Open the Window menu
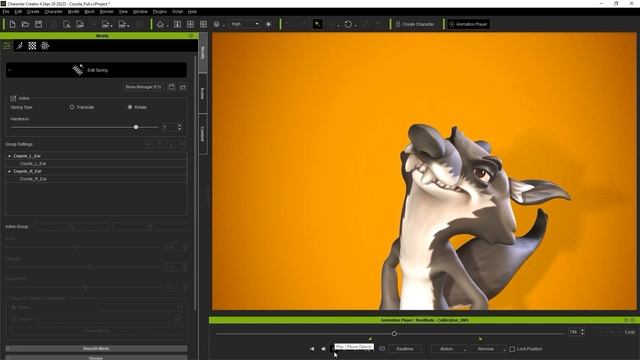640x360 pixels. [140, 12]
